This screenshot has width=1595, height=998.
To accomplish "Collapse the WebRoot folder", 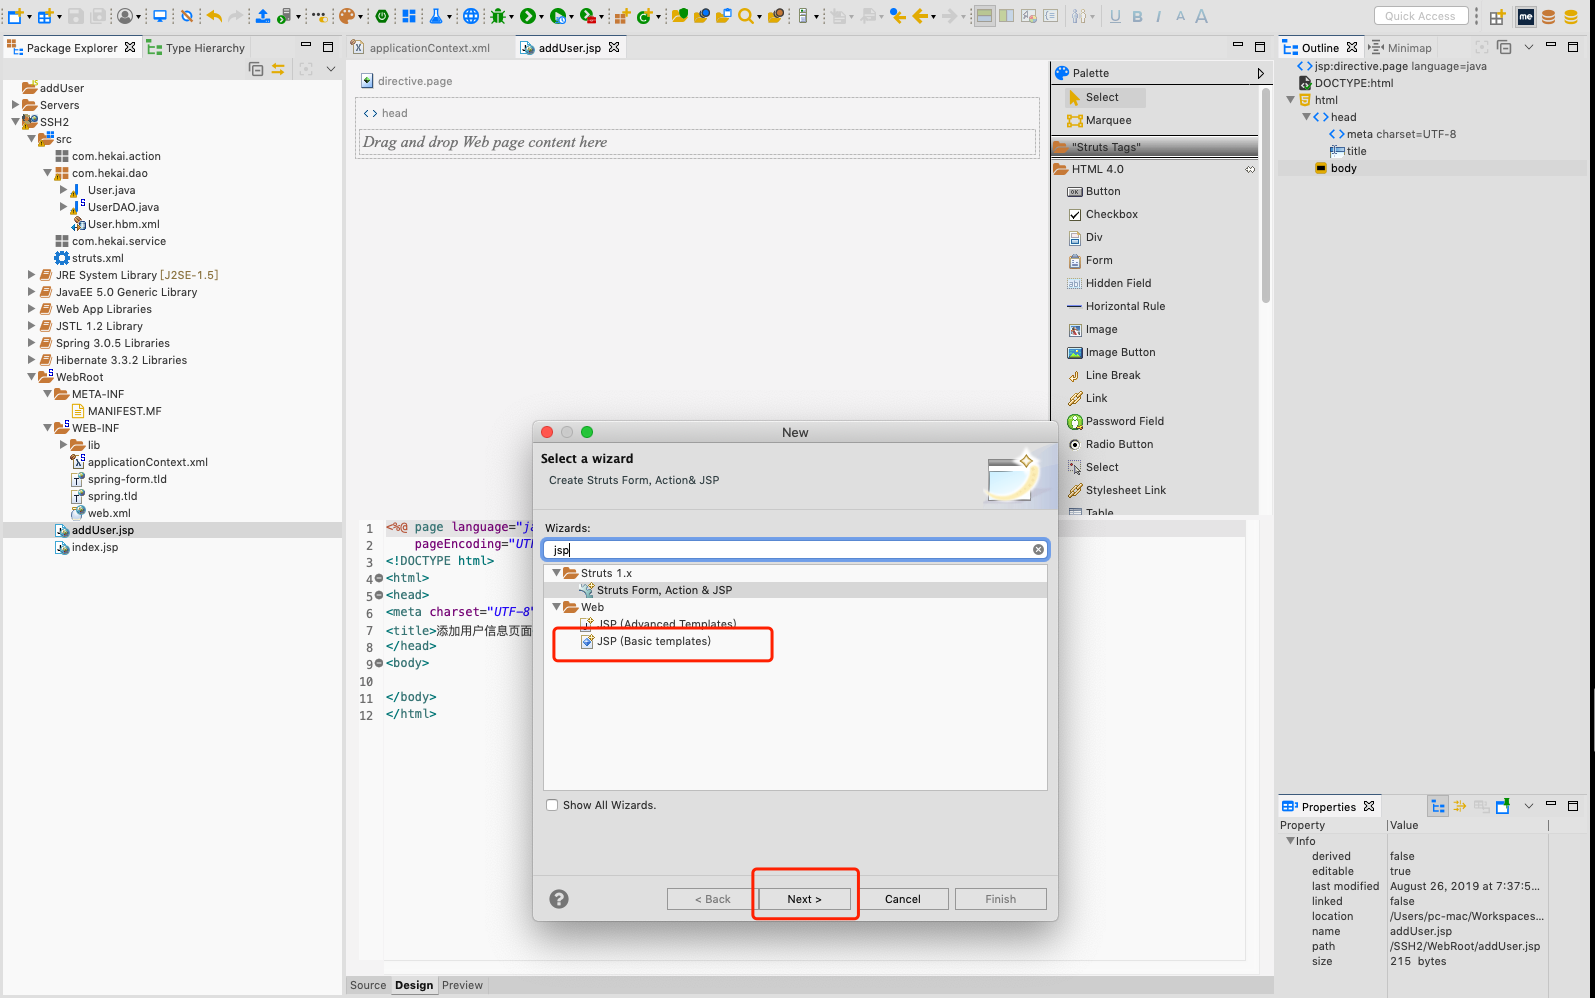I will (x=32, y=377).
